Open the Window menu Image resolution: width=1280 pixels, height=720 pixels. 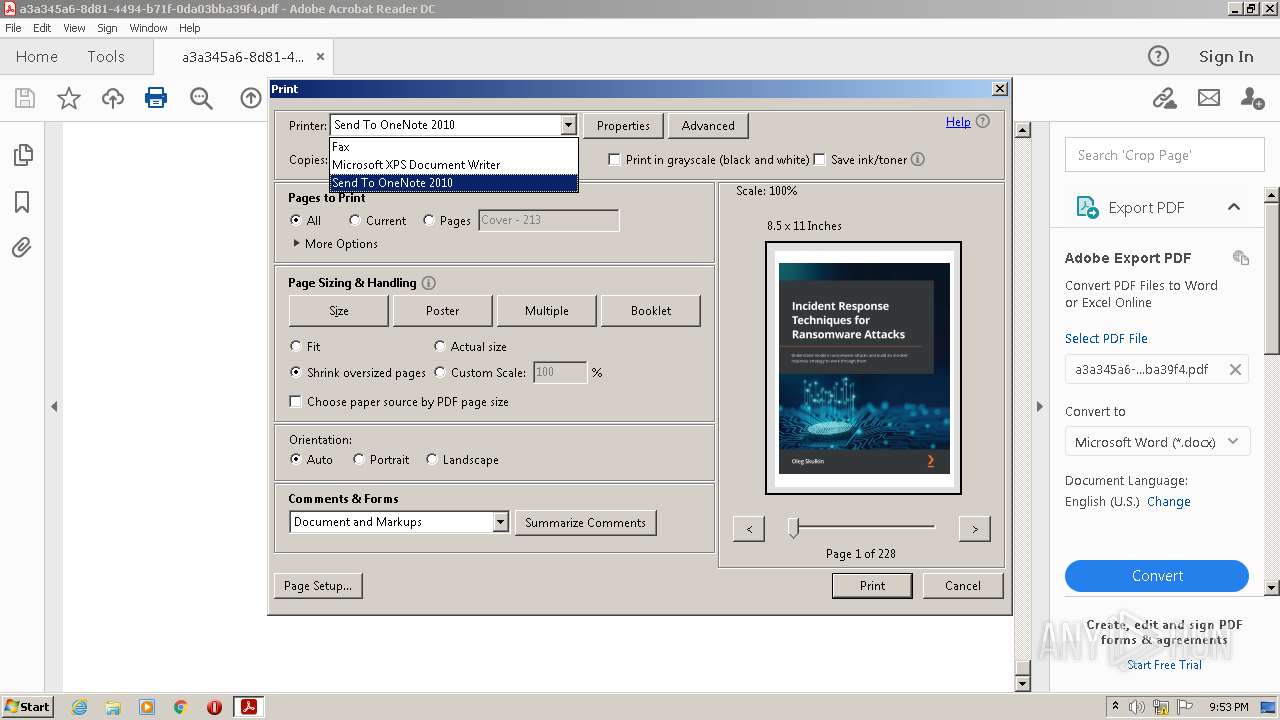coord(148,28)
